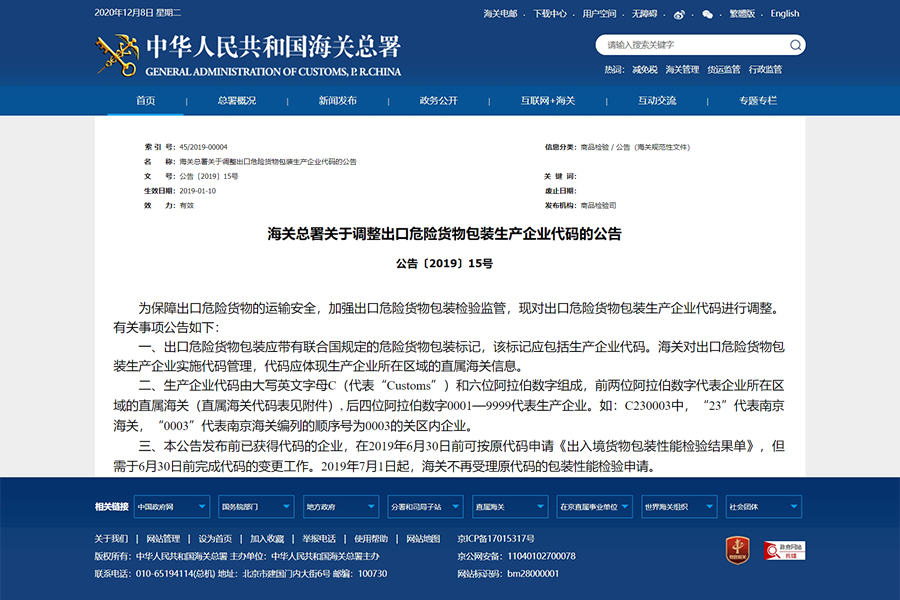The image size is (900, 600).
Task: Click the 海关电邮 top link
Action: click(x=500, y=14)
